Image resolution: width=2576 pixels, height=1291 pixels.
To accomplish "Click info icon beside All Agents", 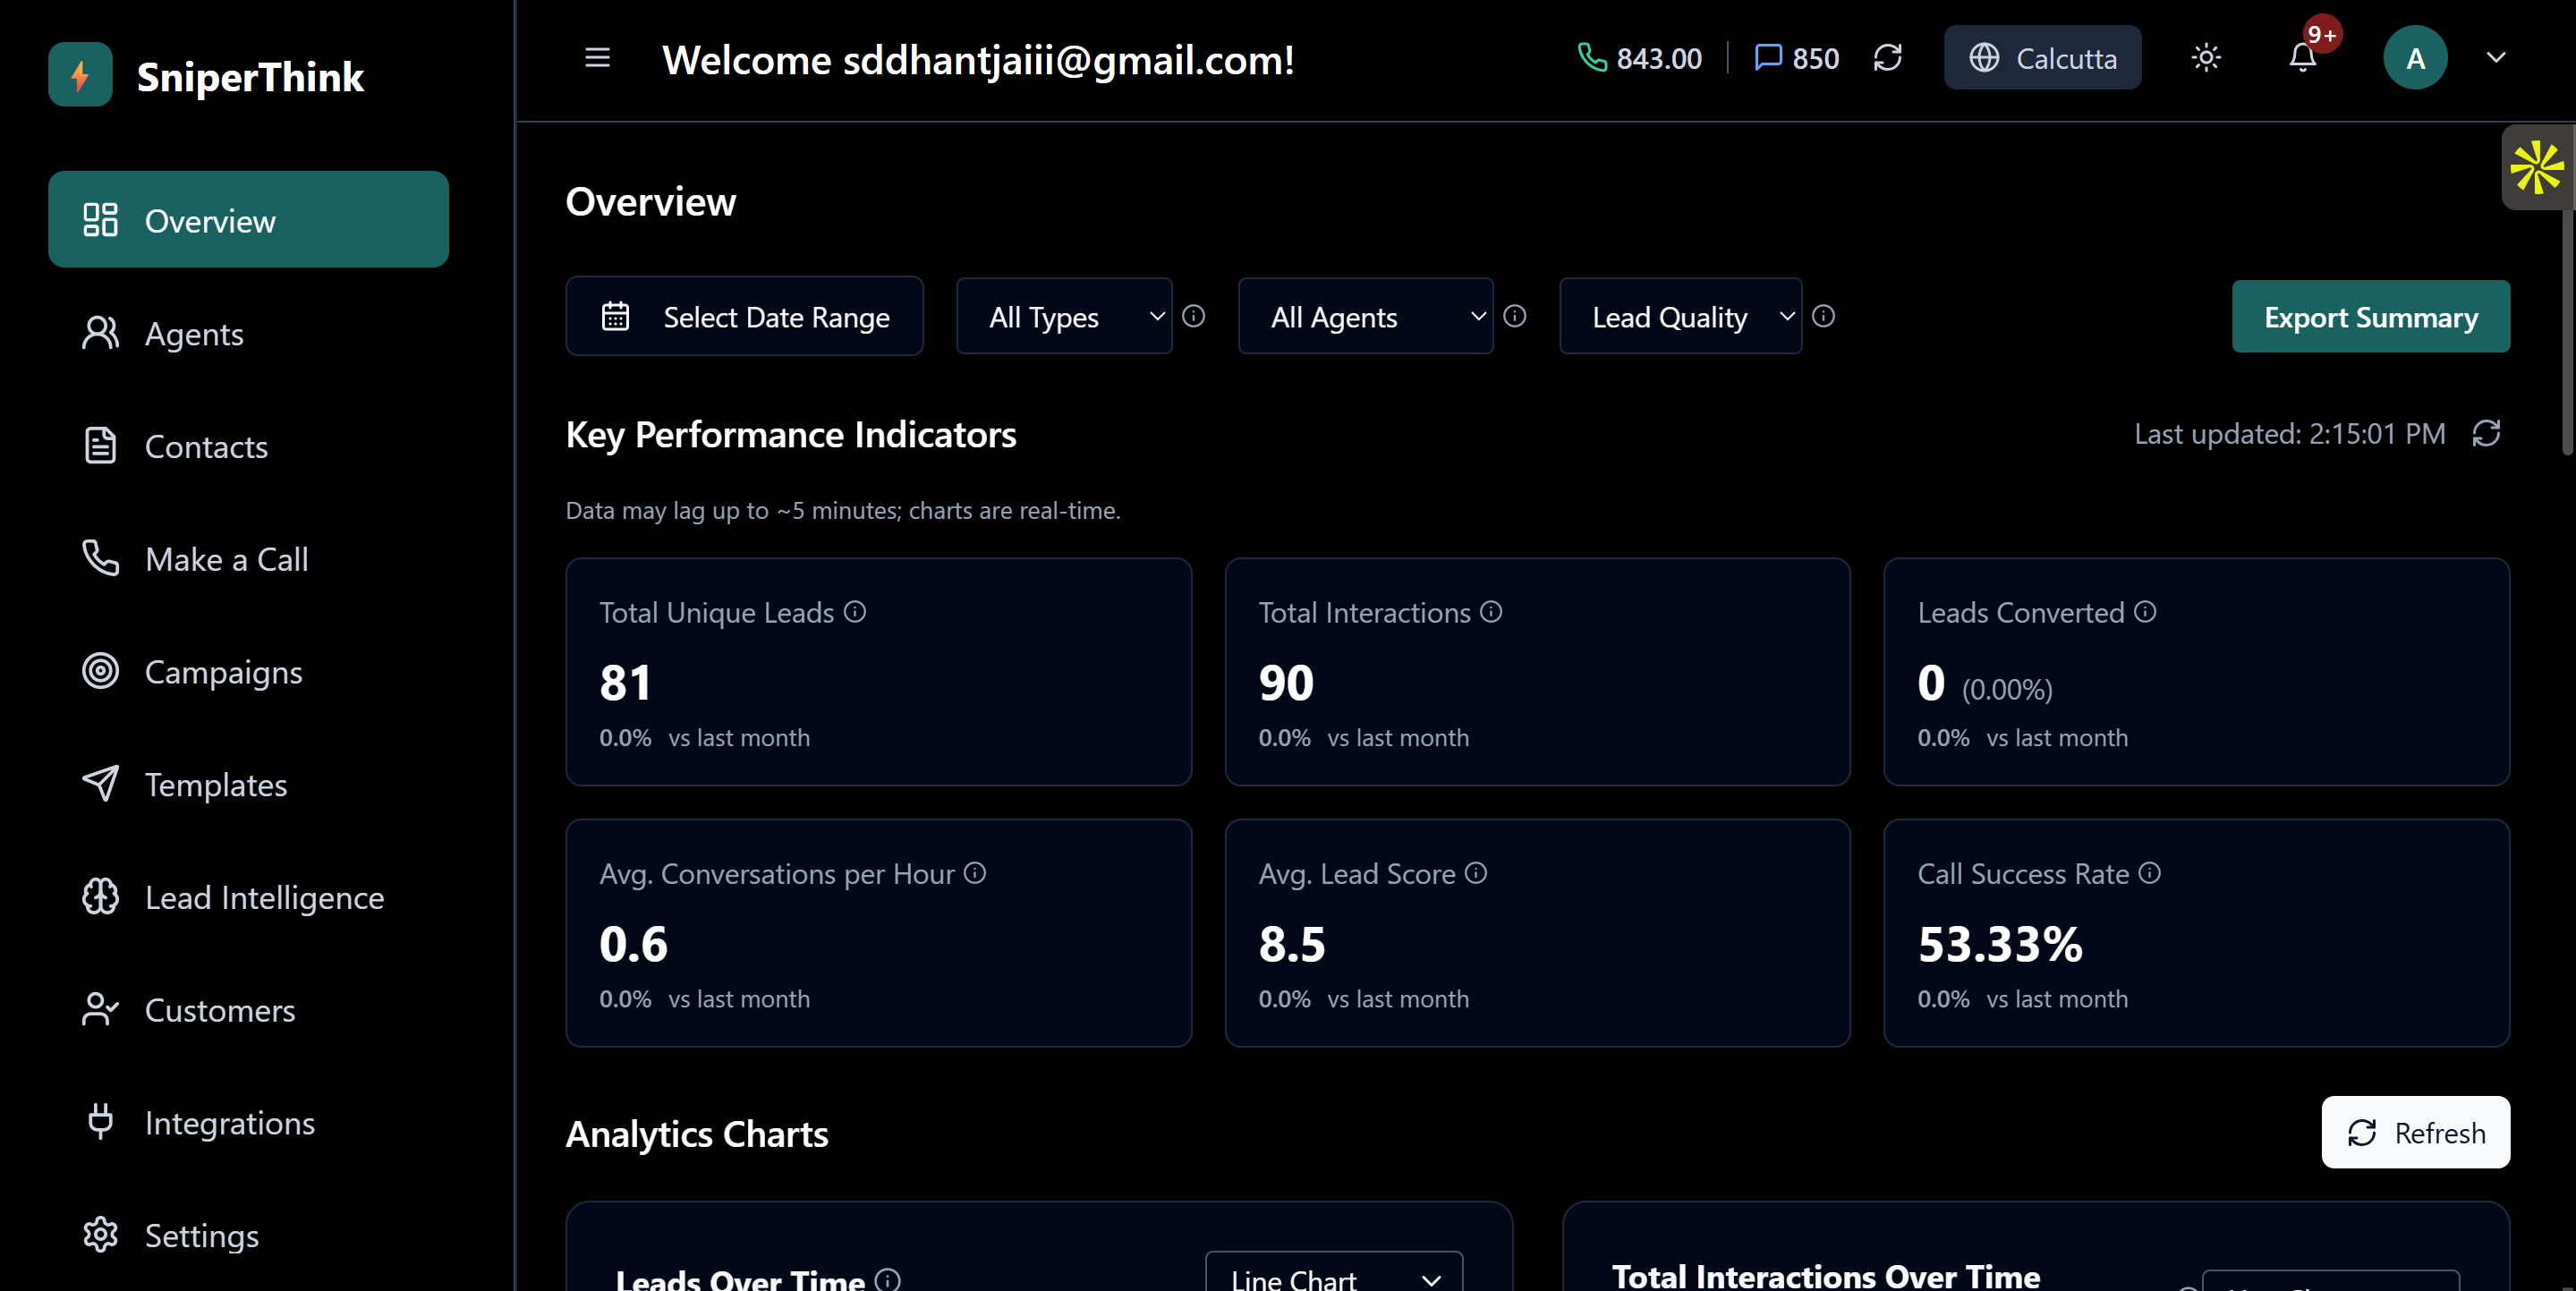I will pos(1514,316).
